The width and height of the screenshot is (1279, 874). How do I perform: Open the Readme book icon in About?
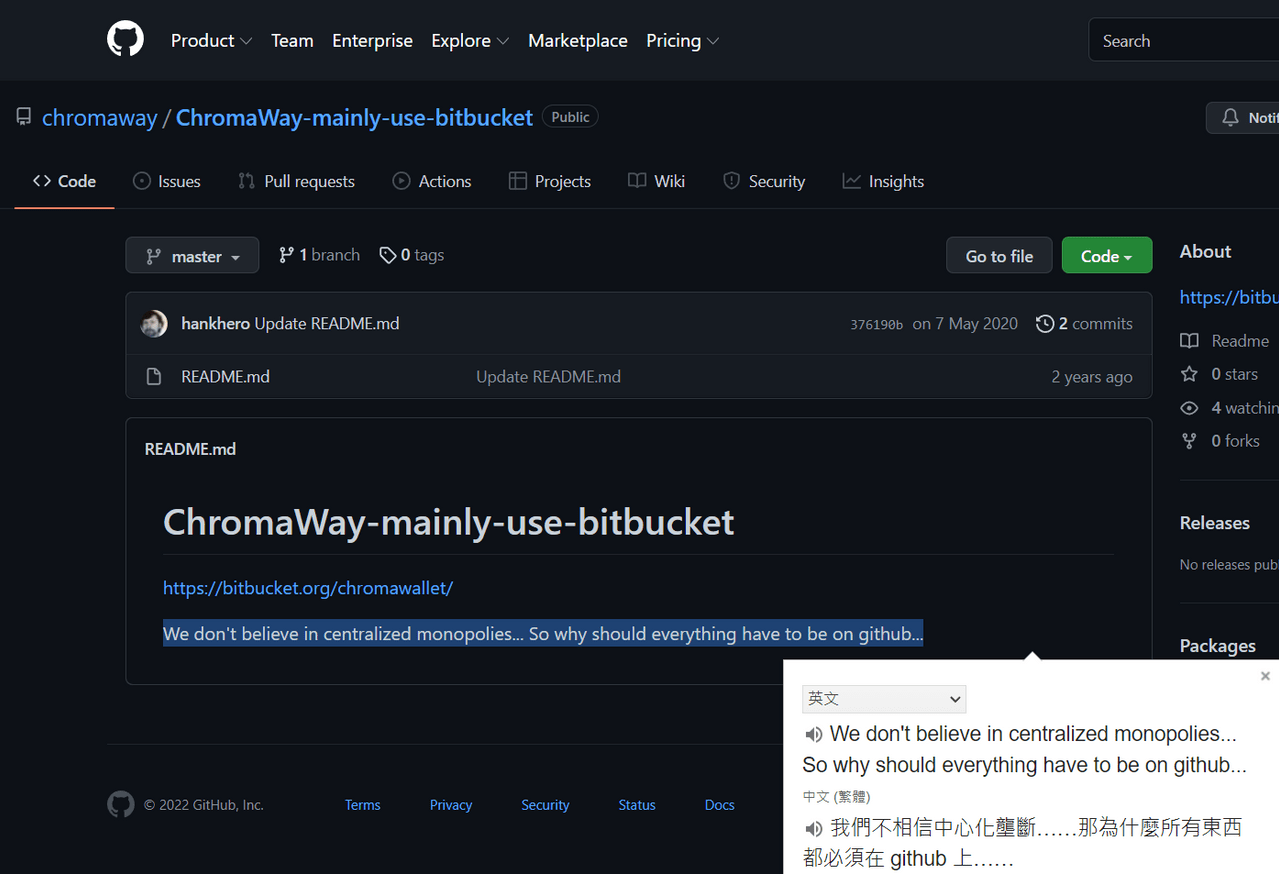coord(1189,341)
